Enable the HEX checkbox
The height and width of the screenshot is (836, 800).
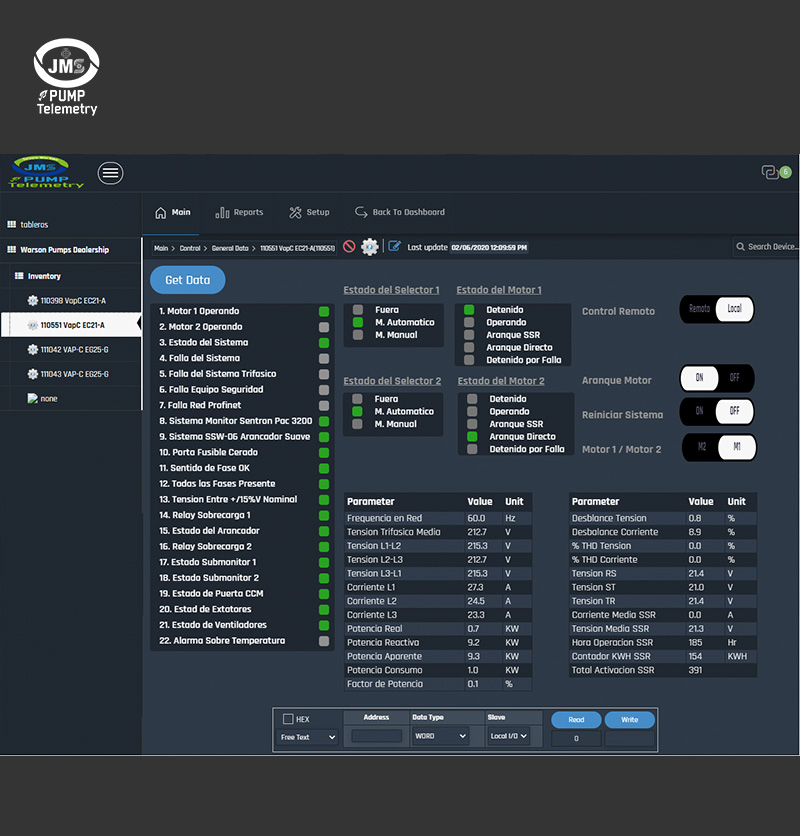click(x=288, y=719)
